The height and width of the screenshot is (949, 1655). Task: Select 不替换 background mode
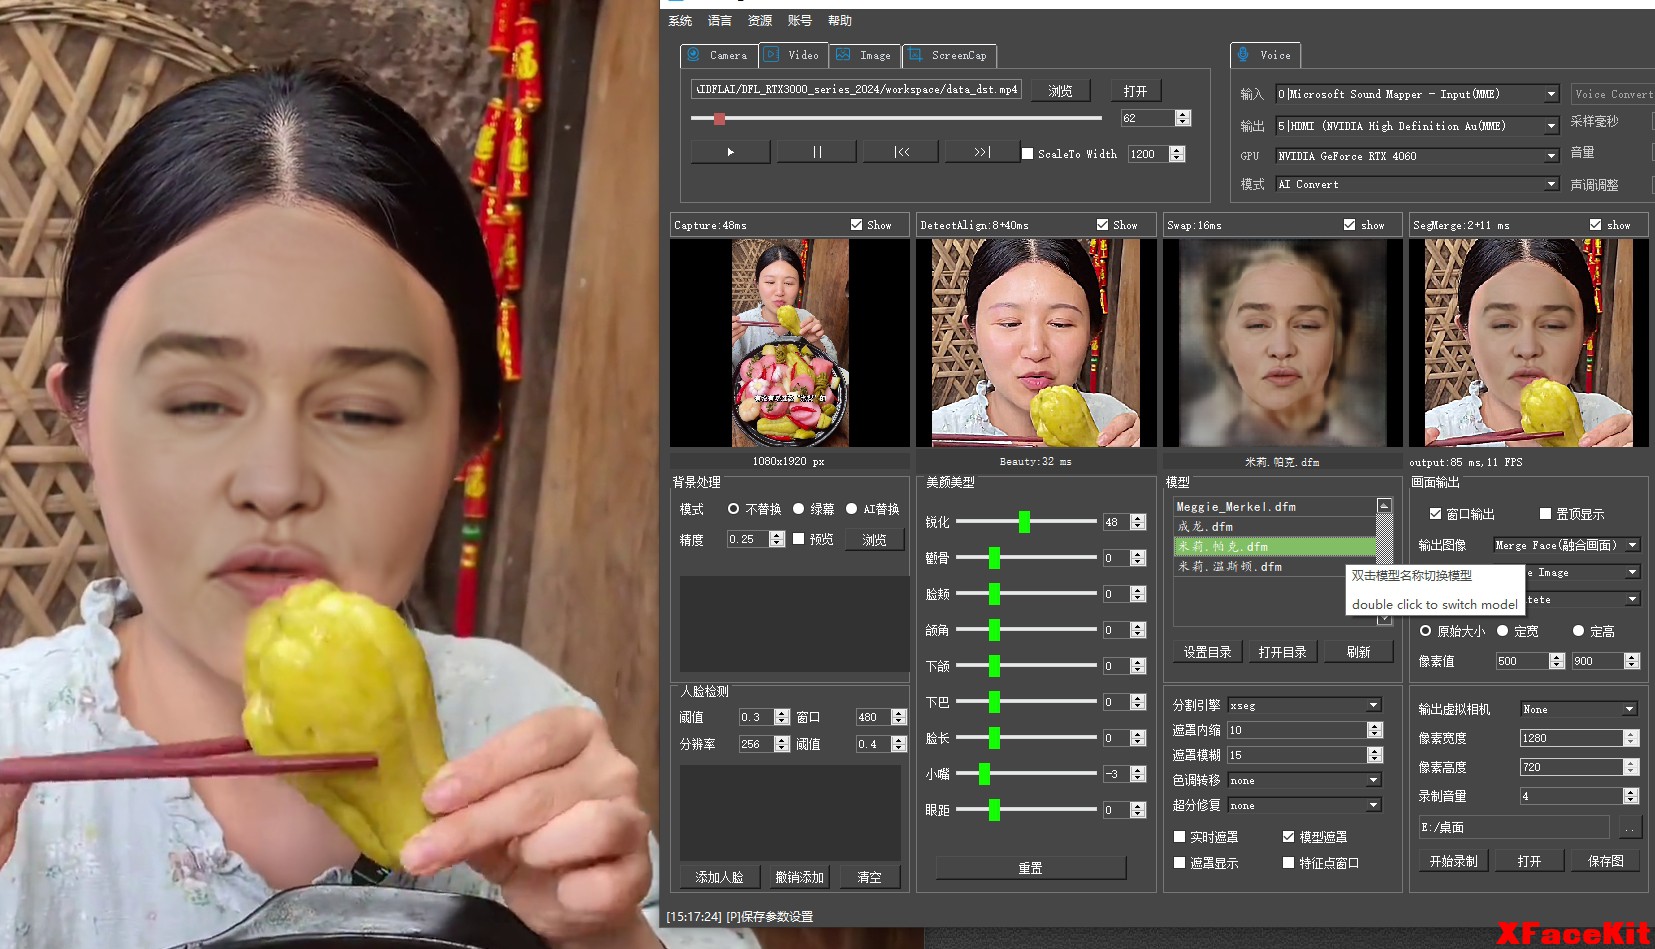[x=733, y=509]
